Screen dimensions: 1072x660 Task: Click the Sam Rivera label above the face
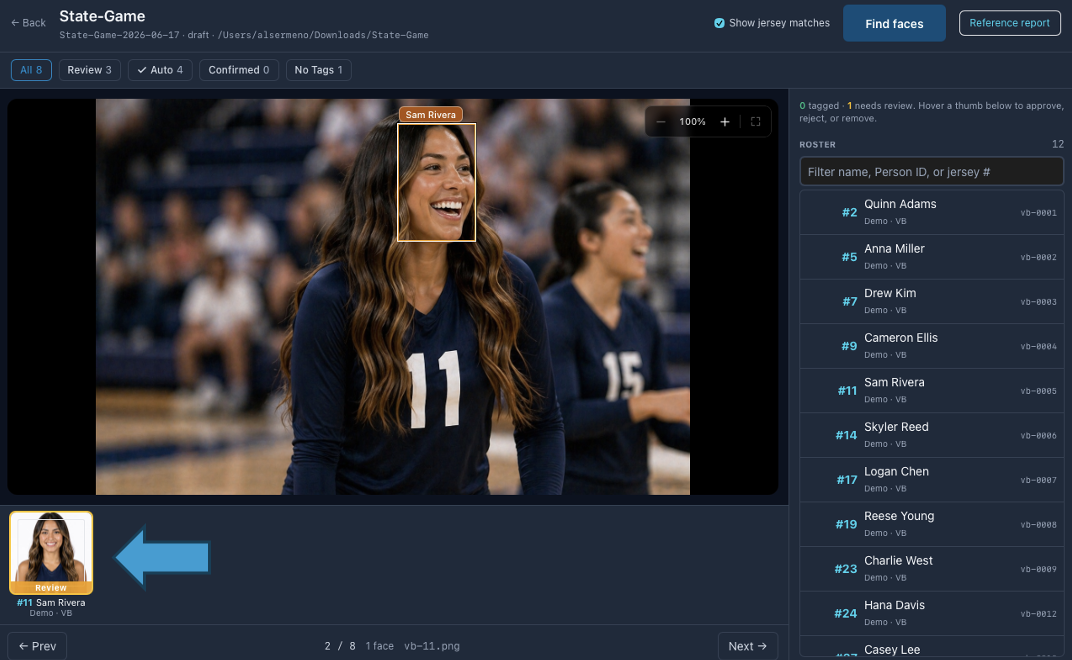[x=431, y=114]
